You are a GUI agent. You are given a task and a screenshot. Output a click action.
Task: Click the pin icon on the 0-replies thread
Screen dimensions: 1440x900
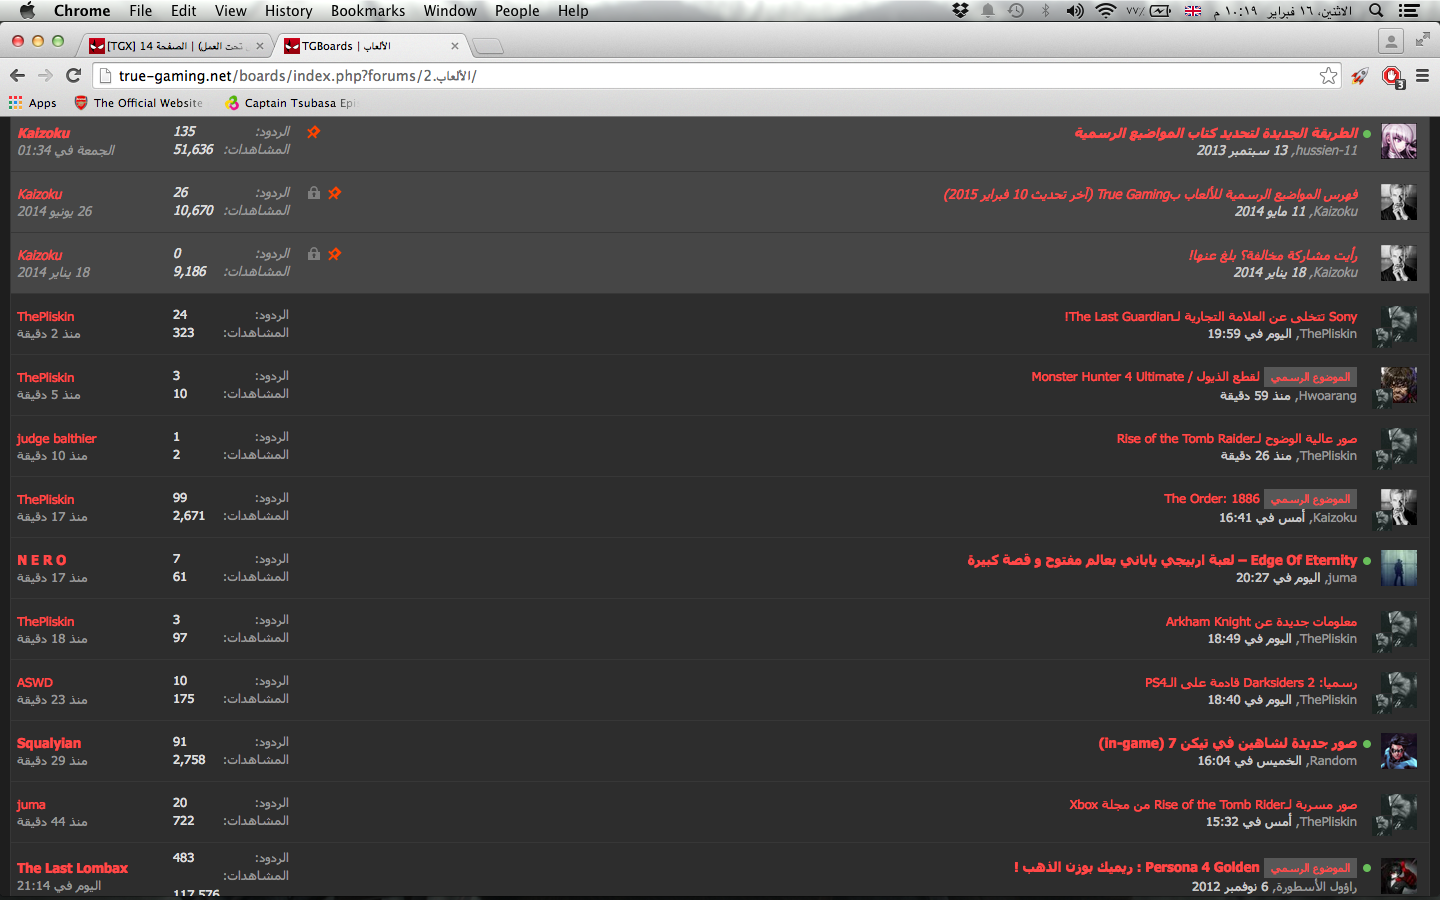click(x=335, y=254)
